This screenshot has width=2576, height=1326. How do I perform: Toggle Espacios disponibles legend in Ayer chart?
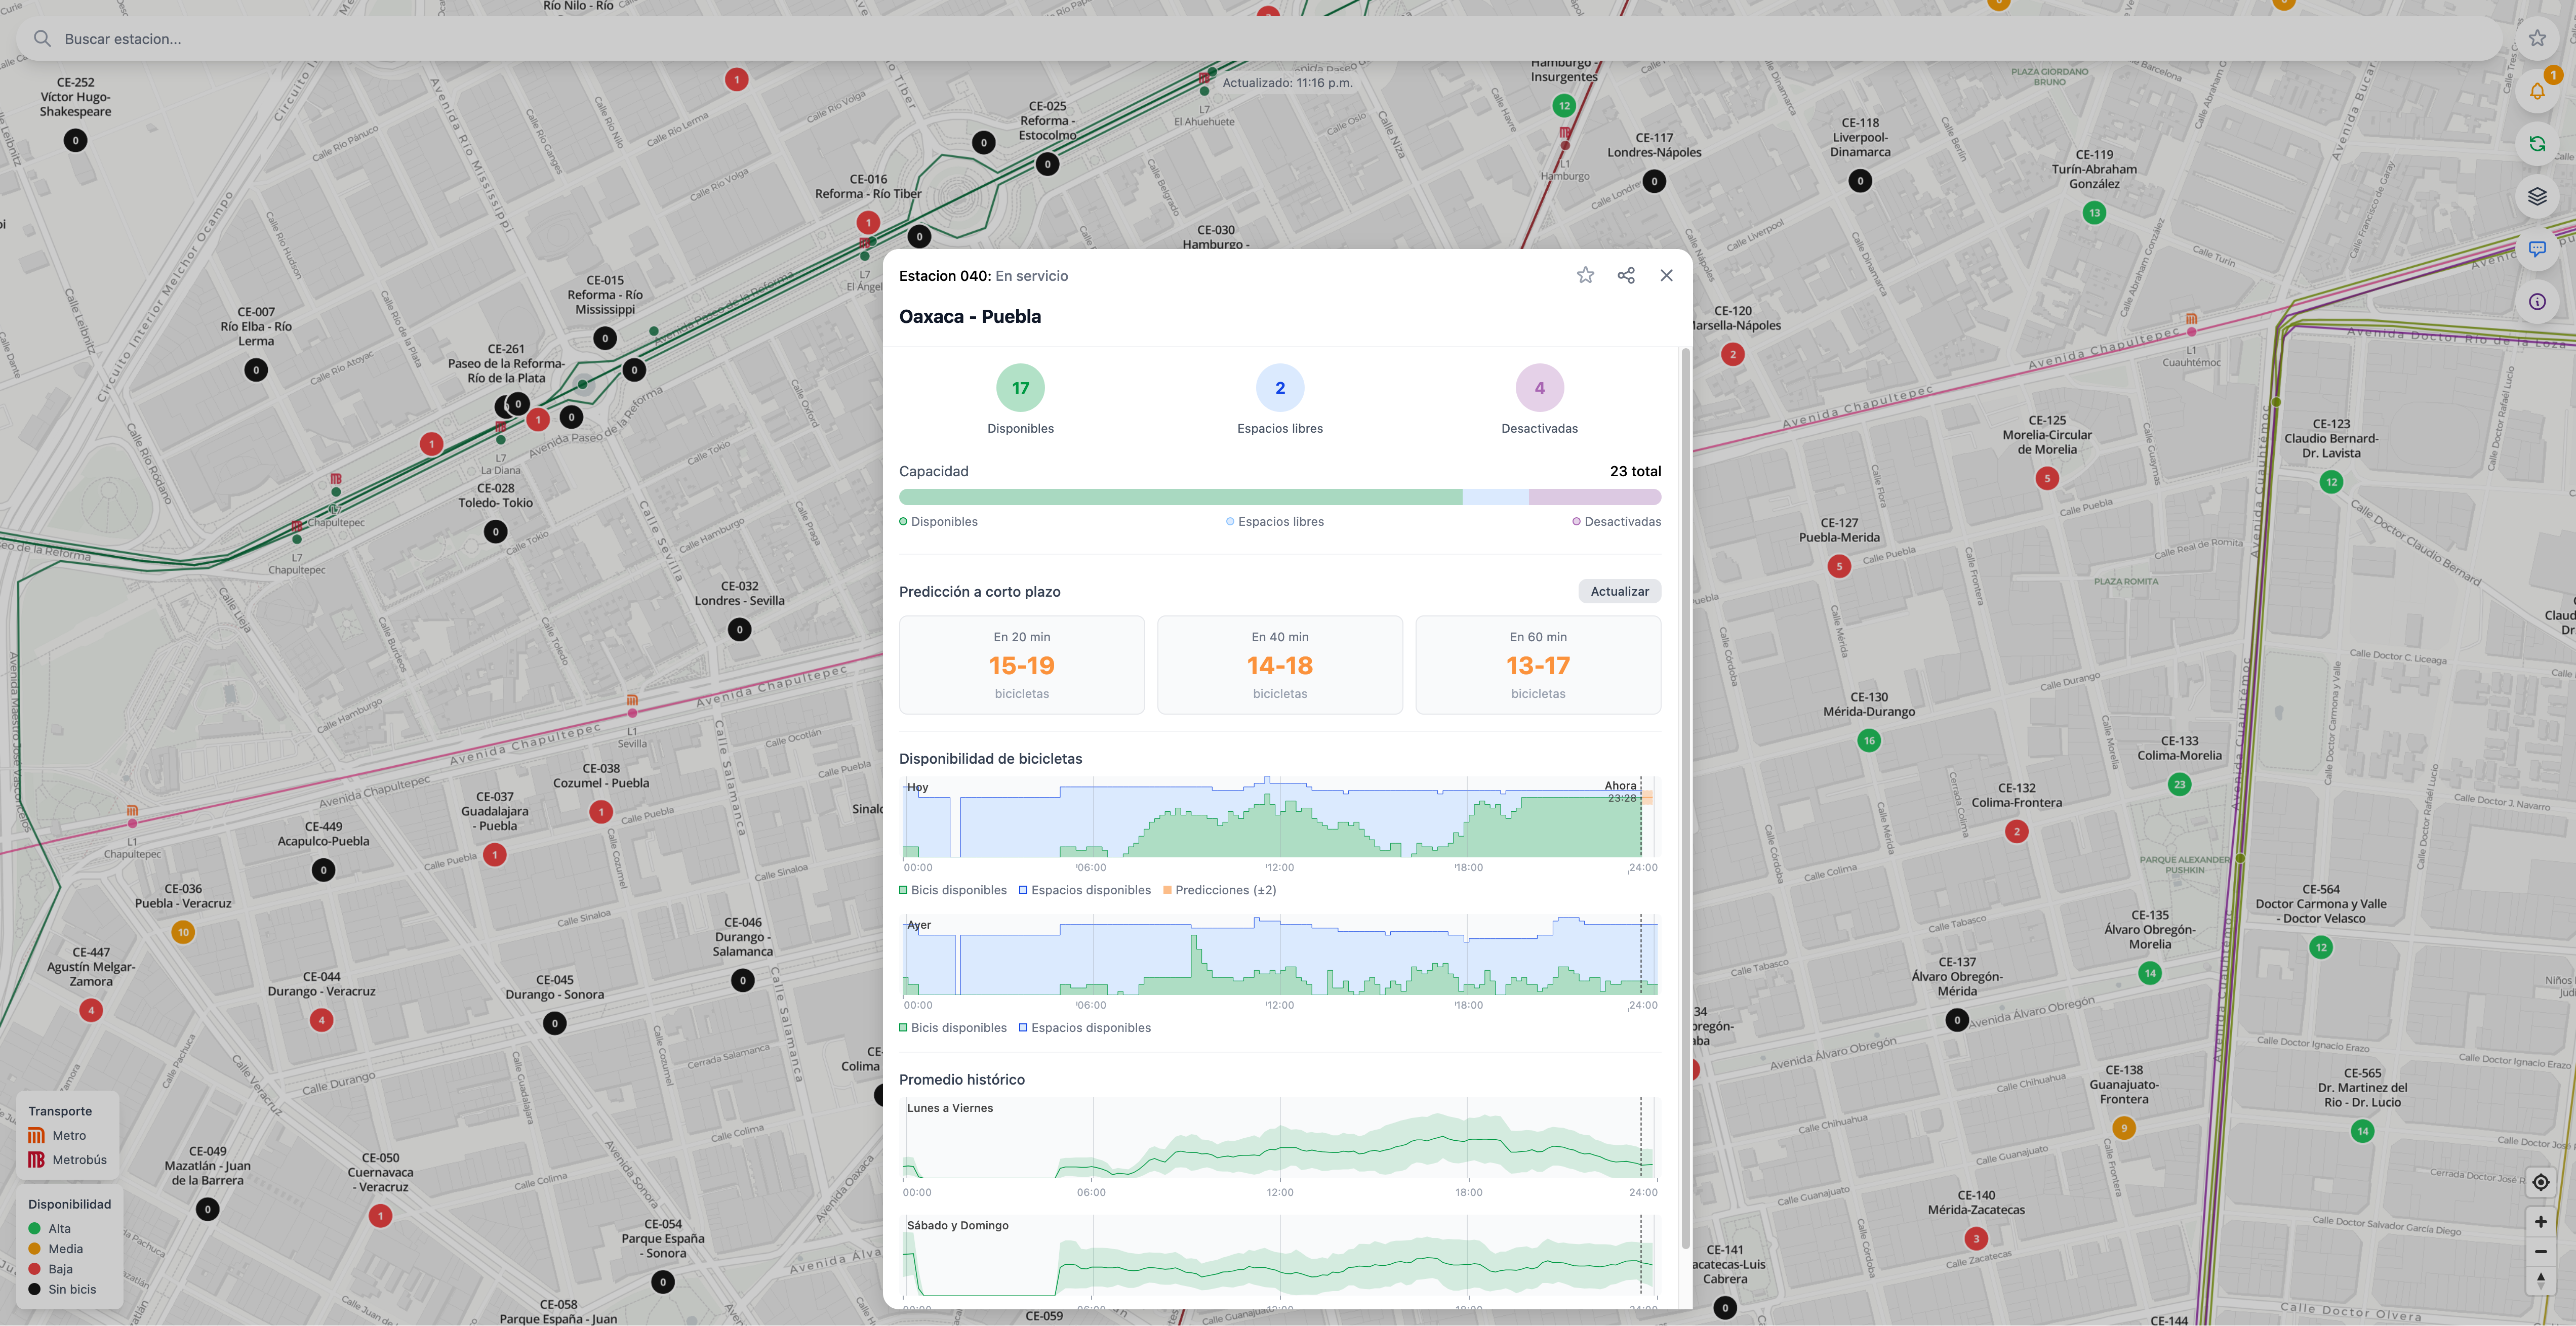(1085, 1028)
